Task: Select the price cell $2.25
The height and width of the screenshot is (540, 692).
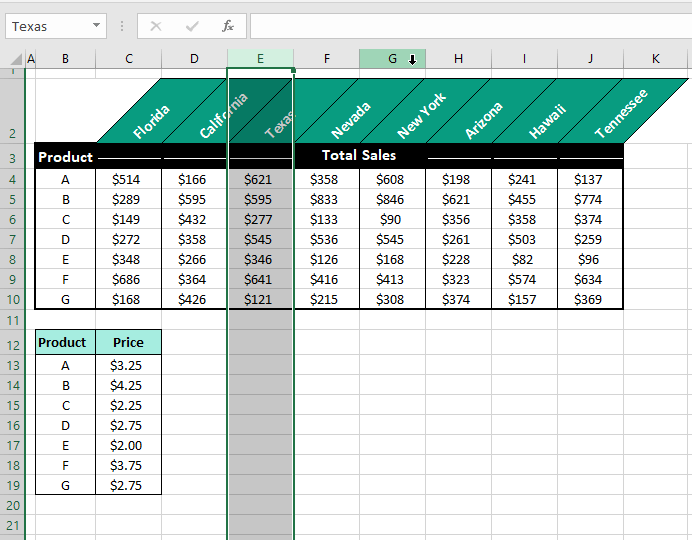Action: coord(128,405)
